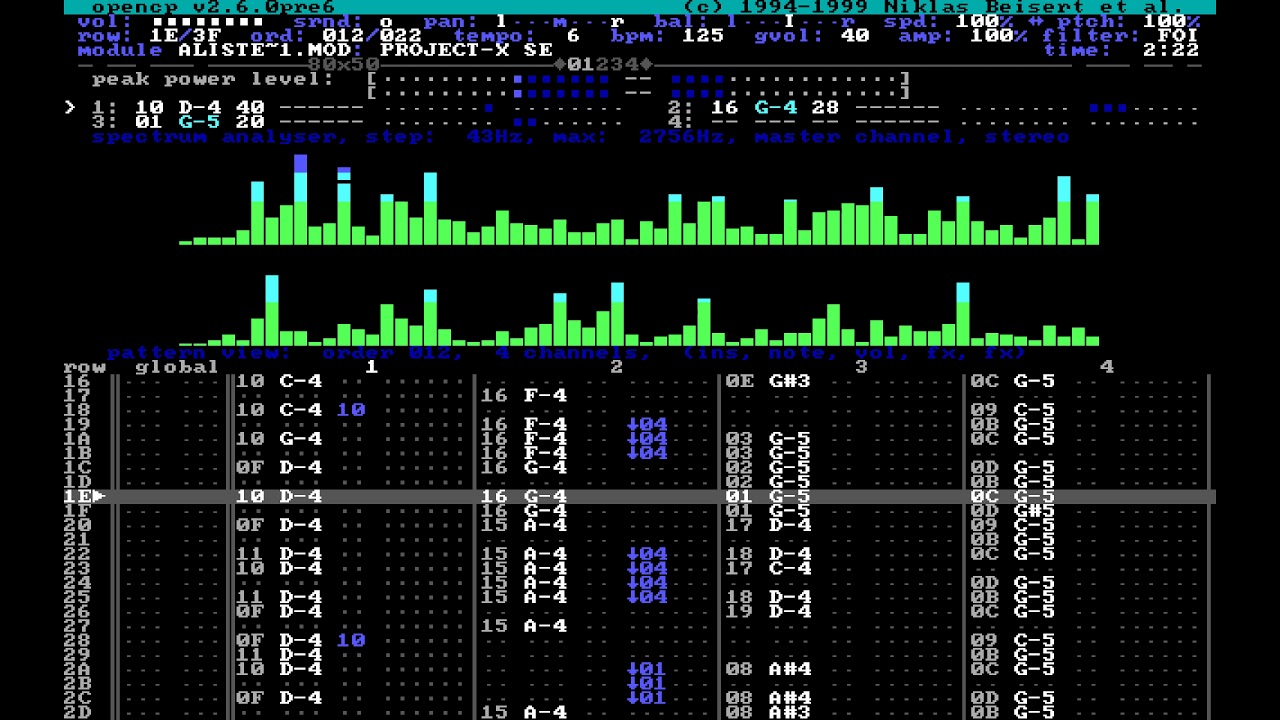Select channel 2 line showing 16 G-4 28
Viewport: 1280px width, 720px height.
(x=933, y=108)
